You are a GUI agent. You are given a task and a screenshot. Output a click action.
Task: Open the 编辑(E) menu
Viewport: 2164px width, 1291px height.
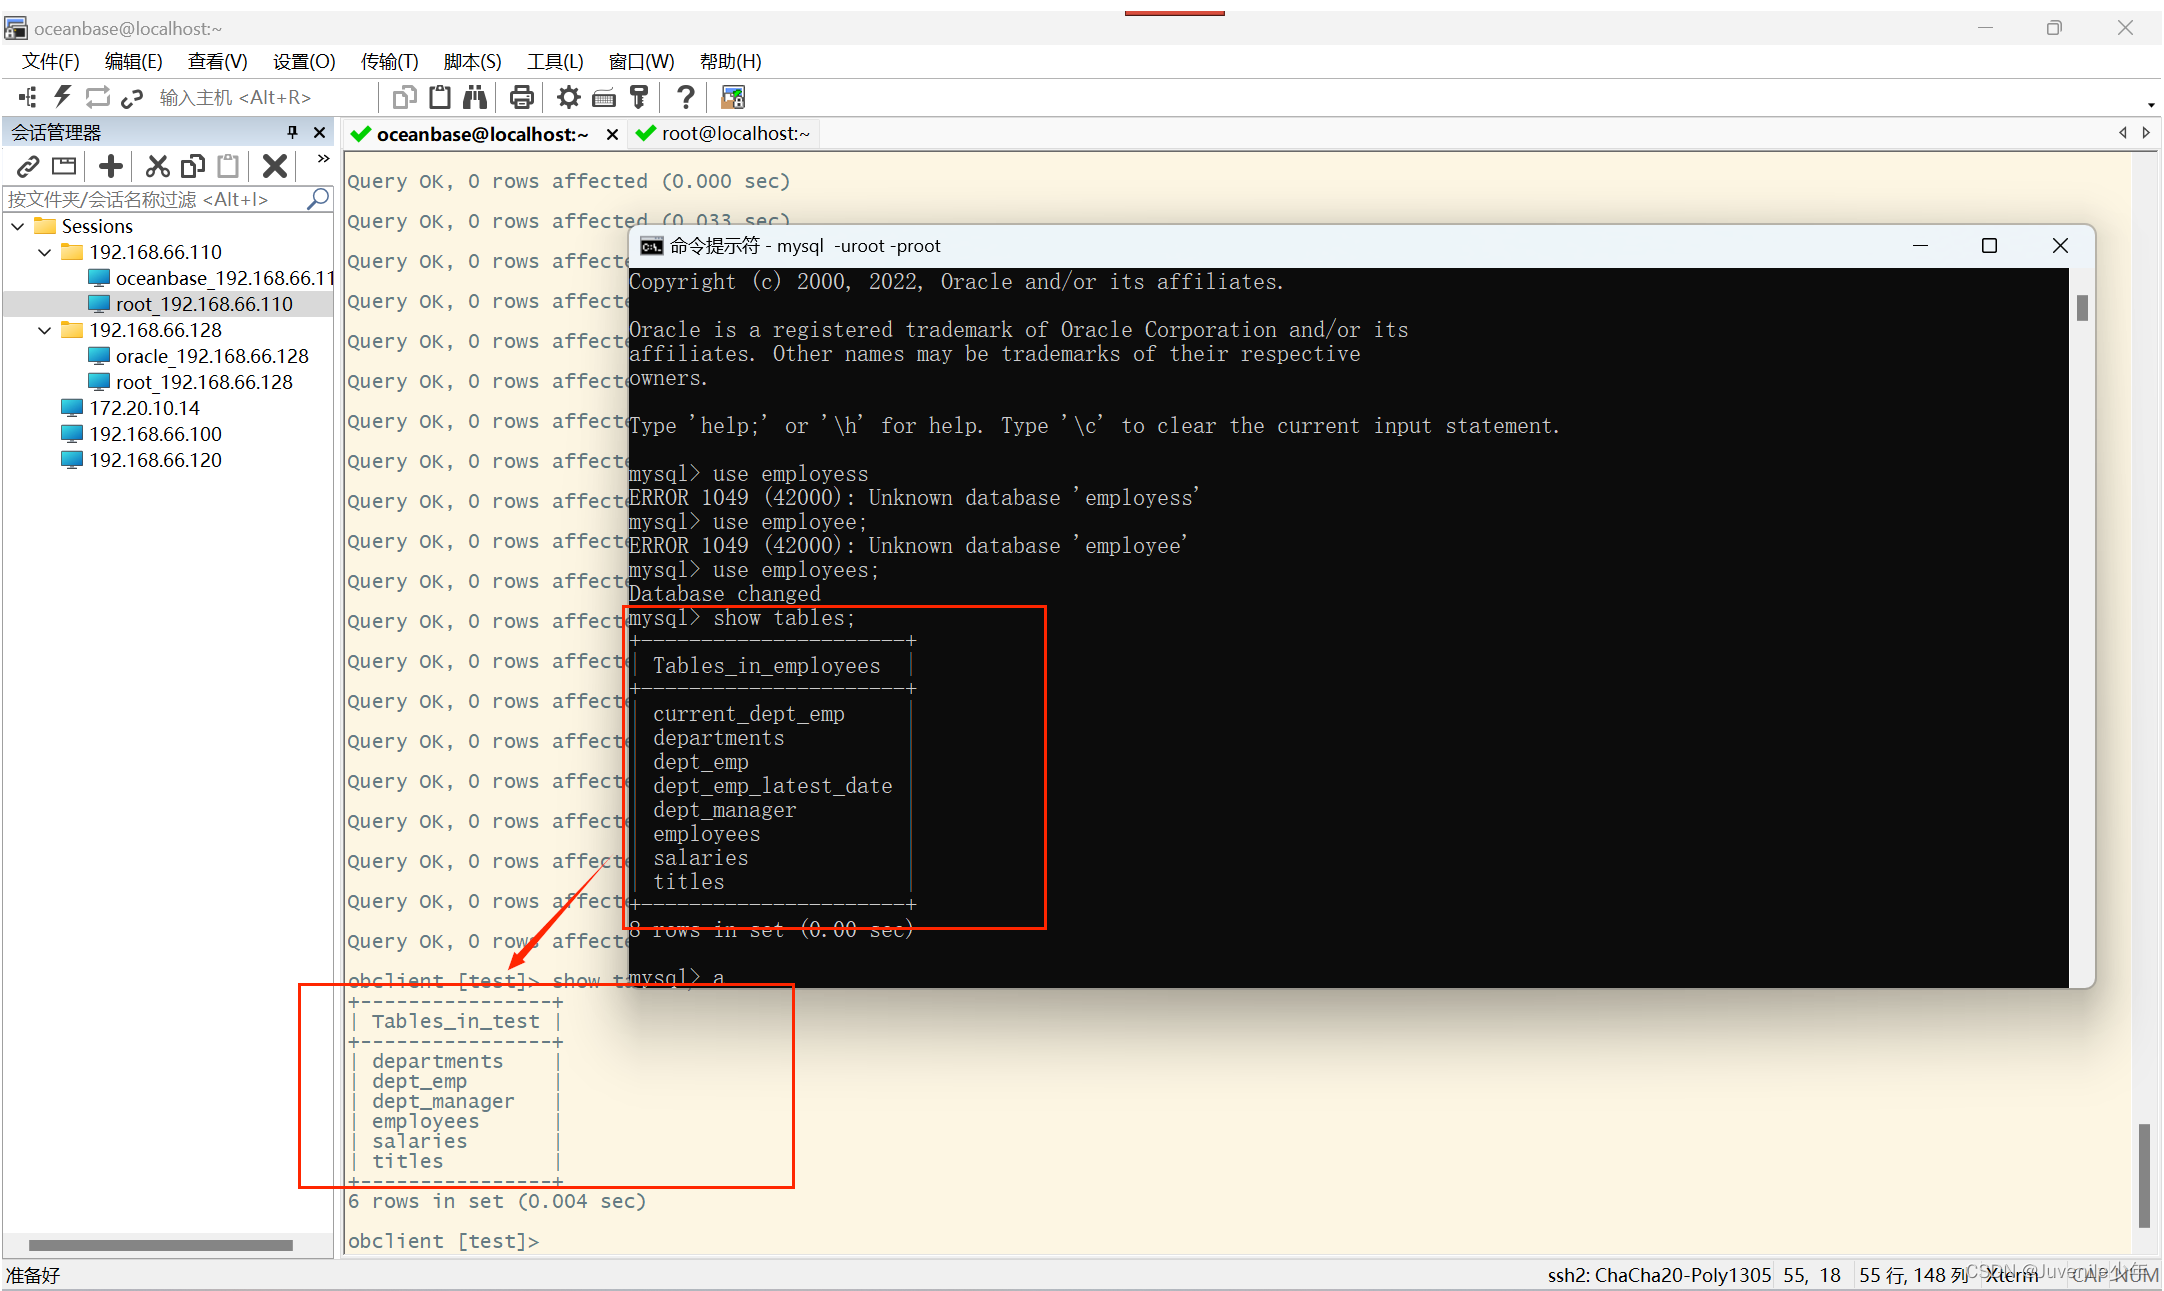pyautogui.click(x=134, y=62)
